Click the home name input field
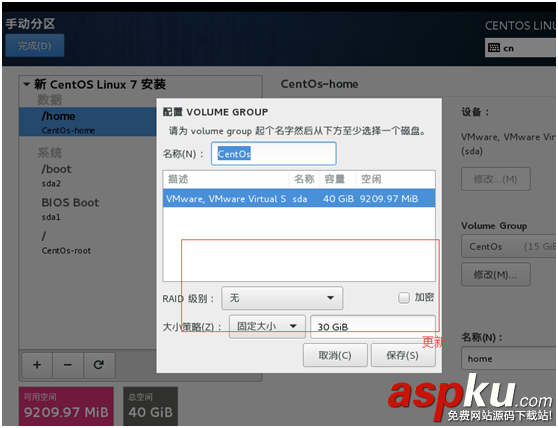Viewport: 558px width, 428px height. pos(509,359)
